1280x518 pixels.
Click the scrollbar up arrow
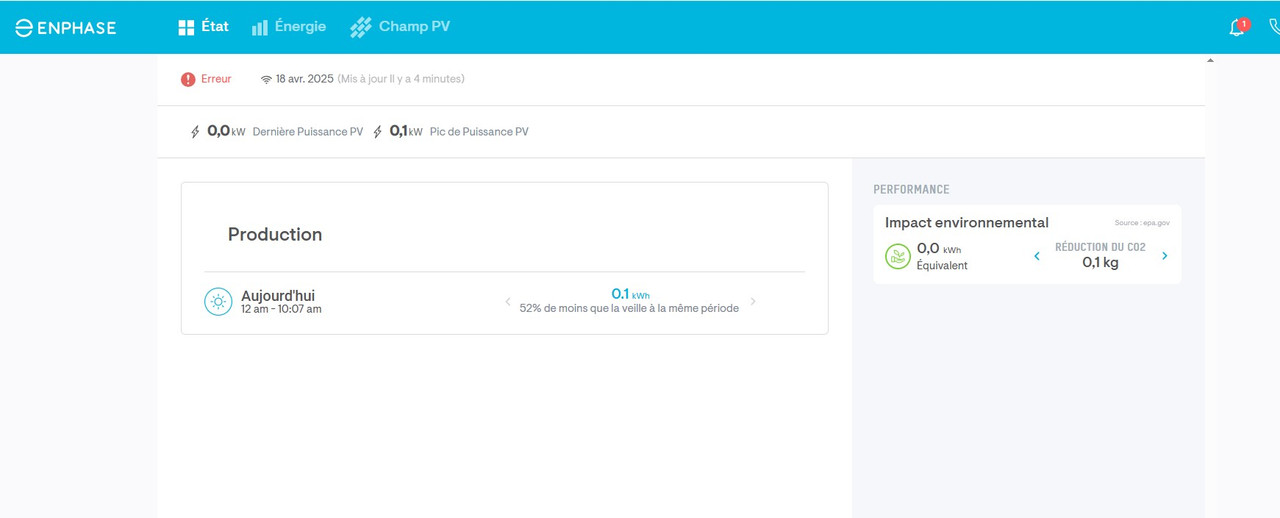click(x=1210, y=61)
